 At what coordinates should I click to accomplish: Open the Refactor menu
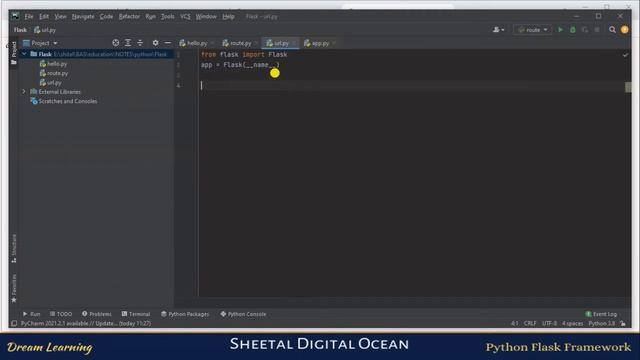pos(129,17)
